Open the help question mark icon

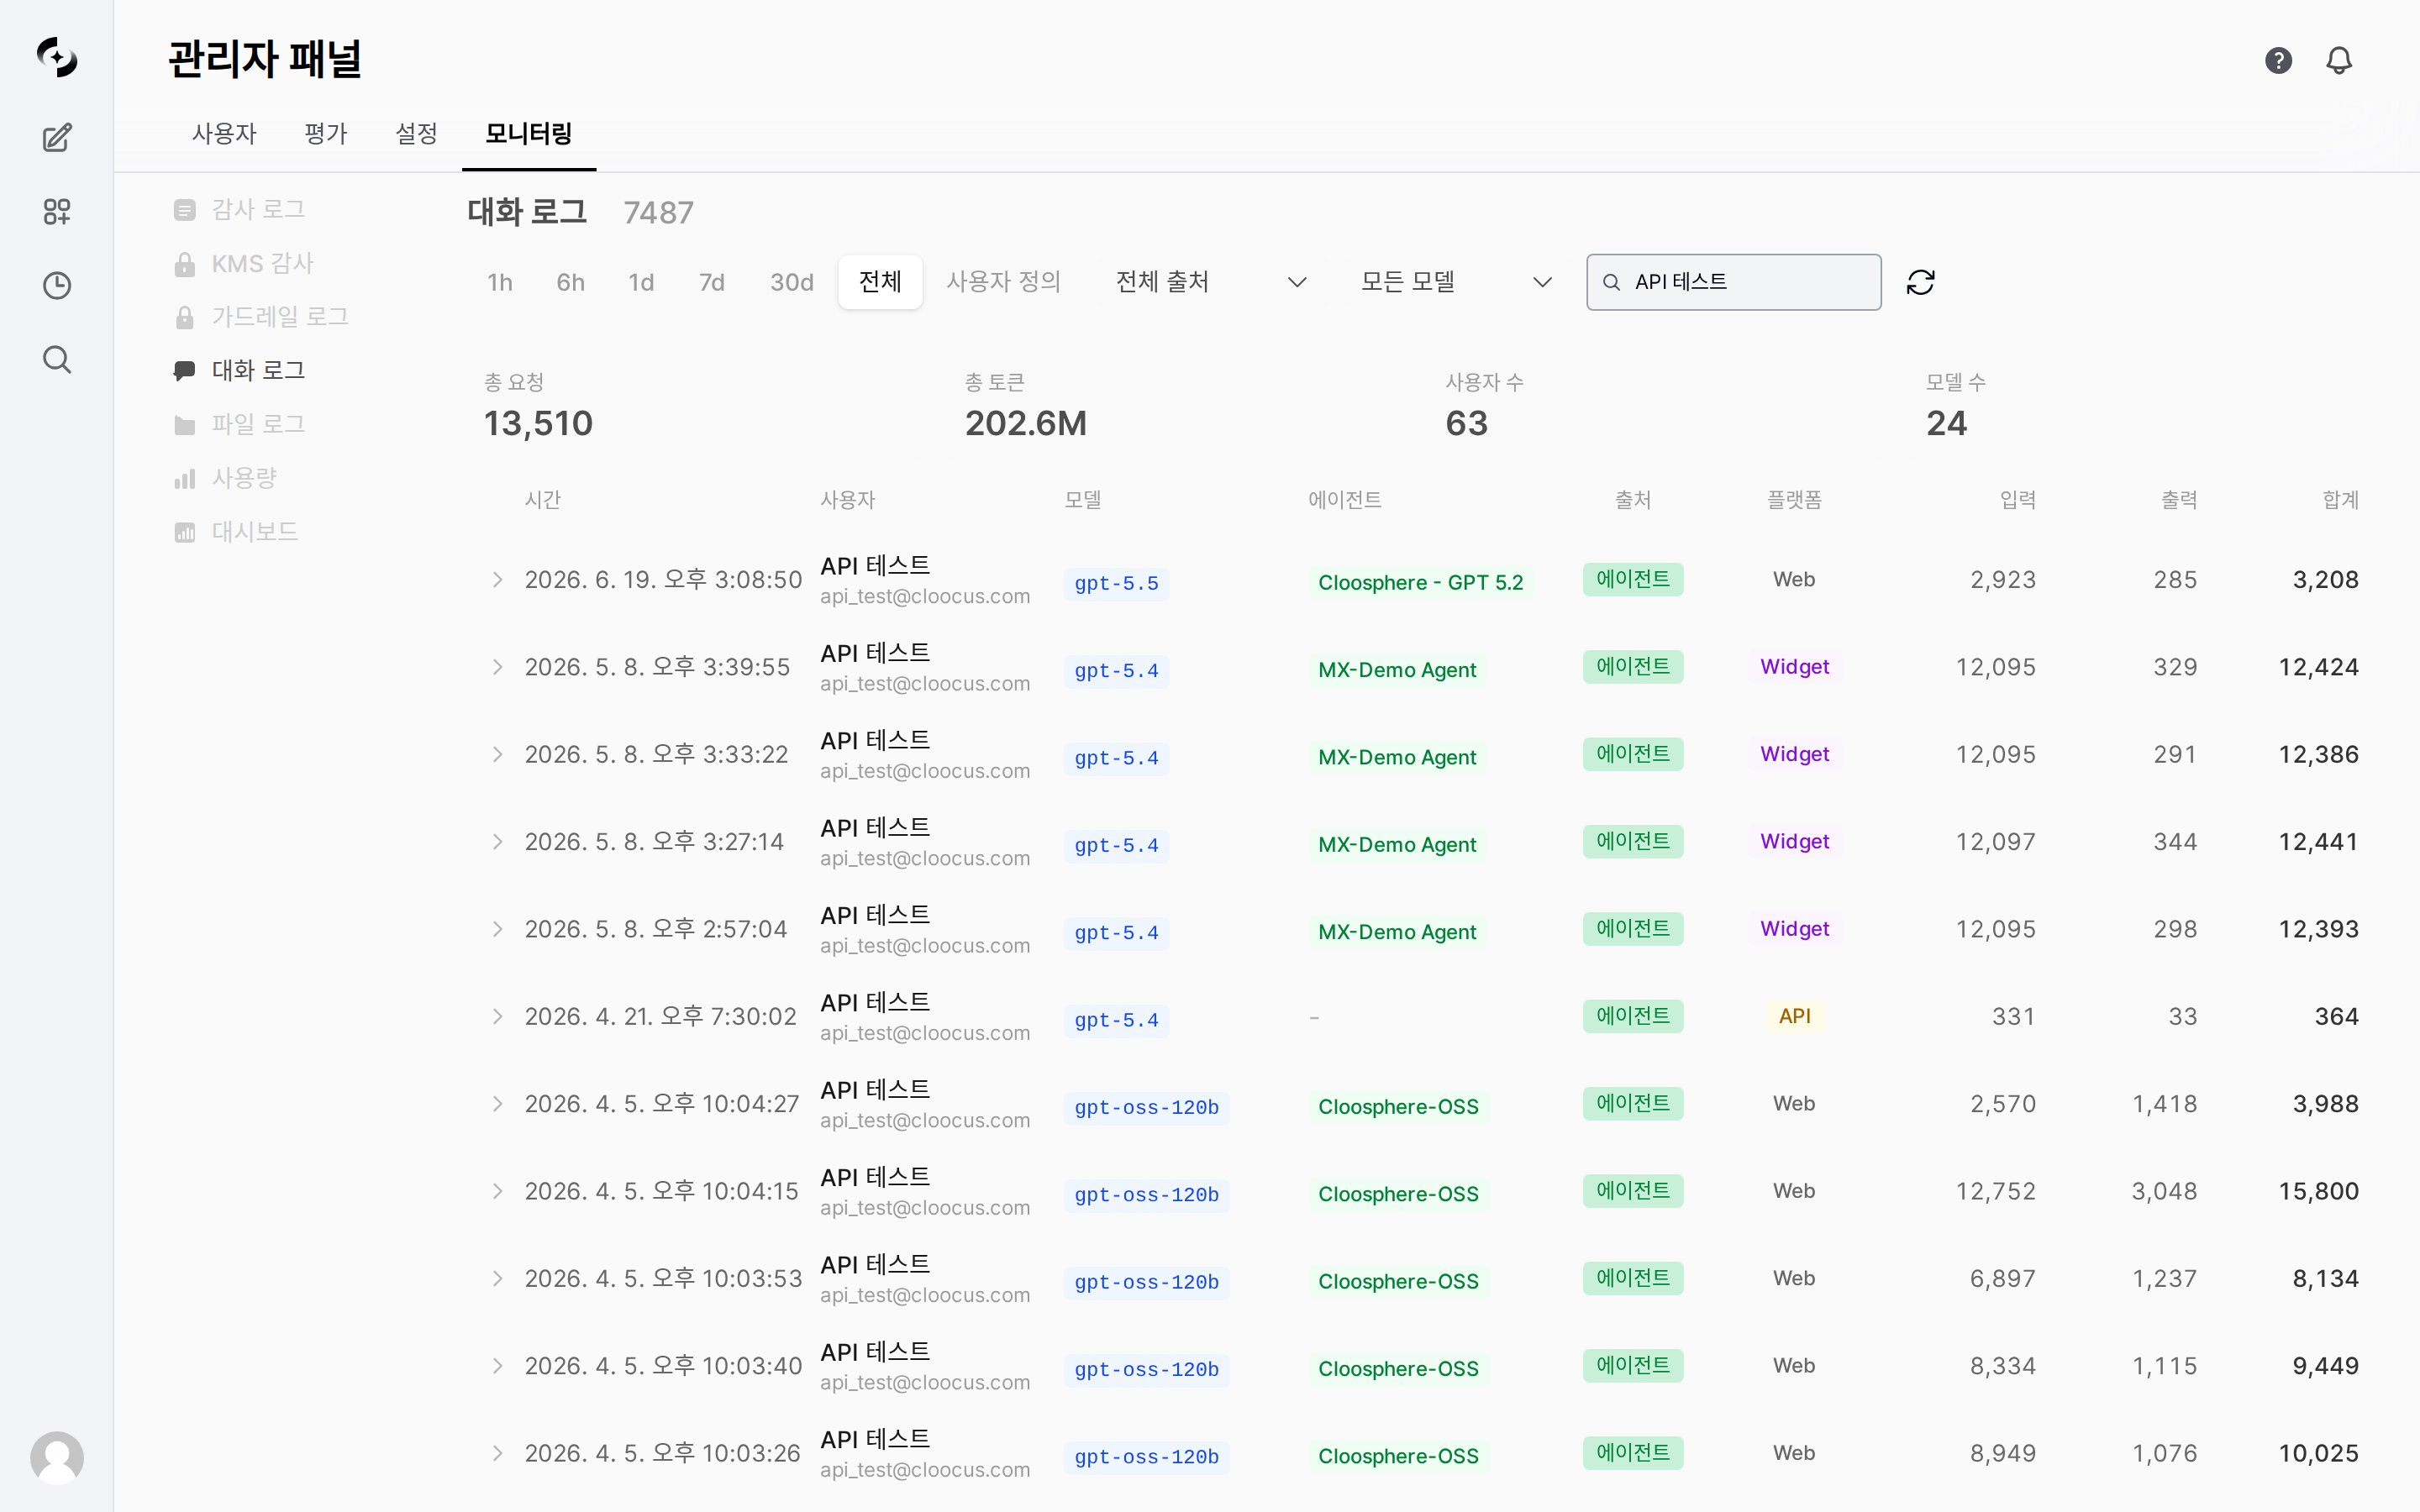(x=2278, y=60)
